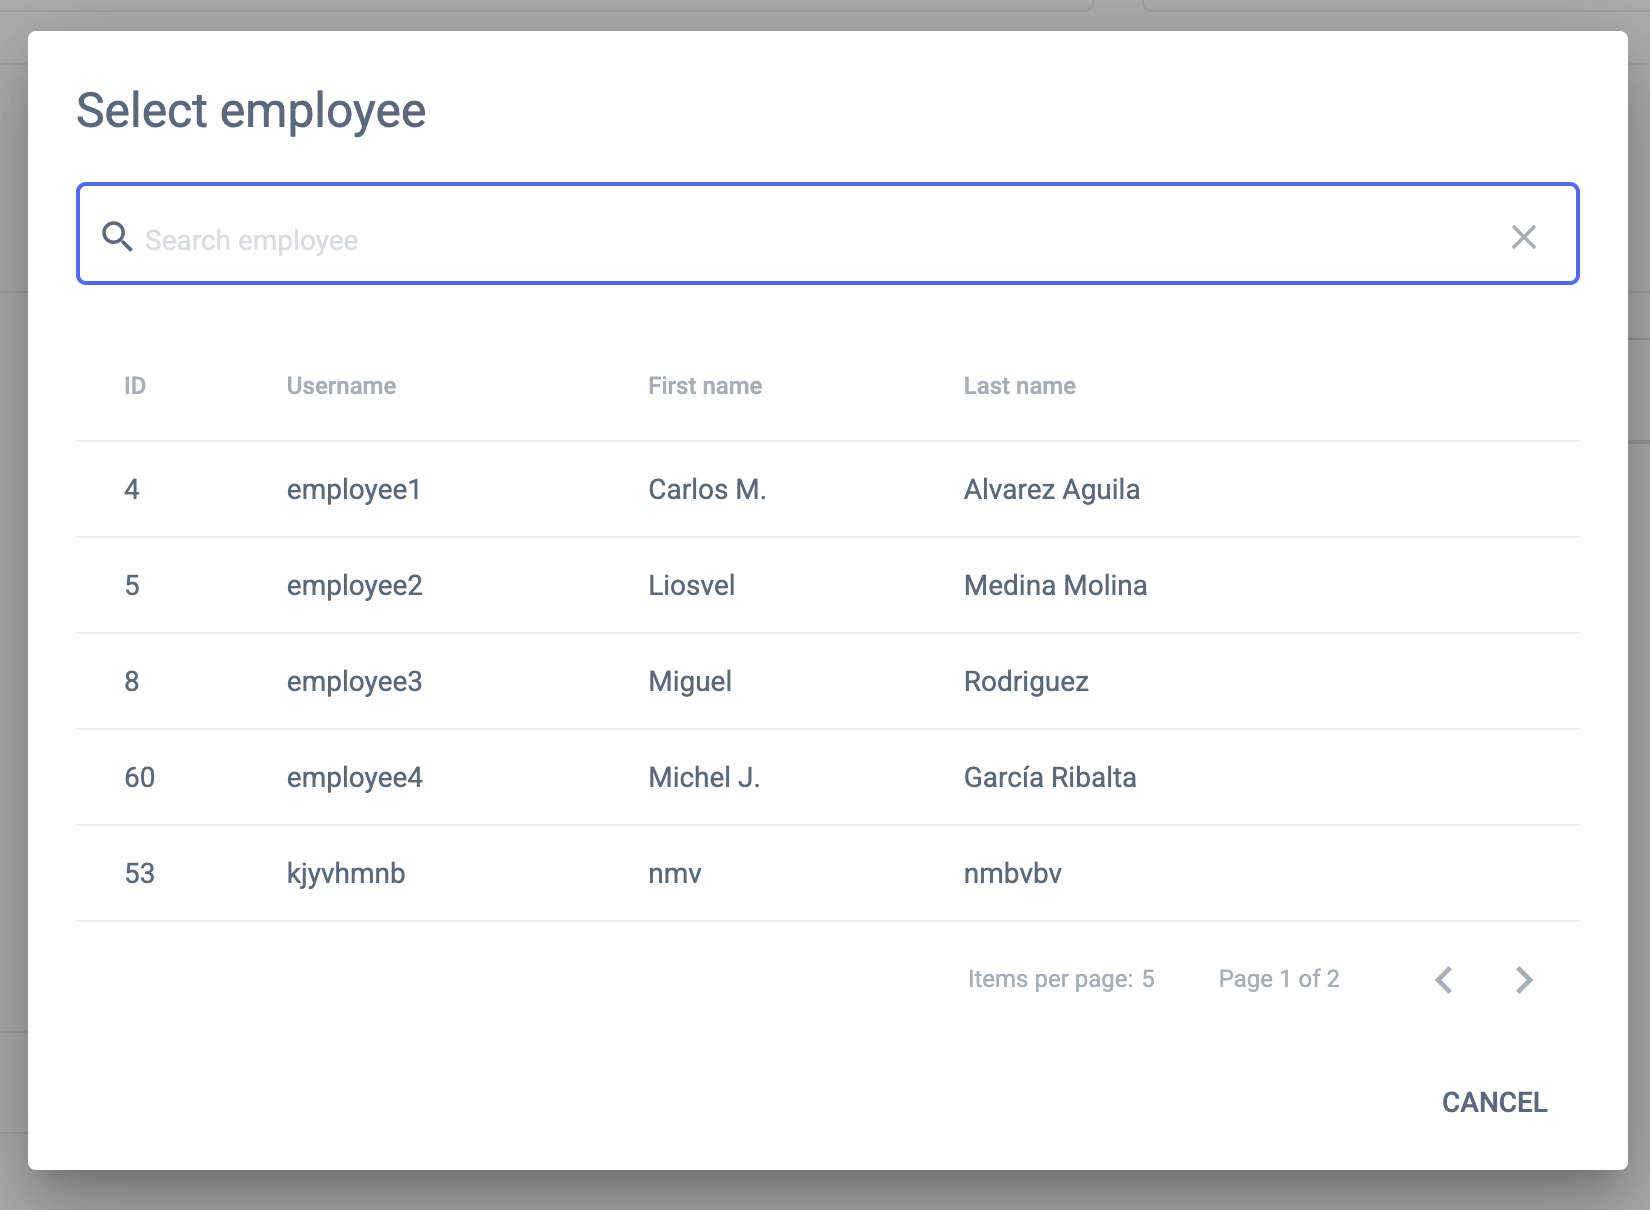Viewport: 1650px width, 1210px height.
Task: Click the Rodriguez last name cell
Action: (1026, 681)
